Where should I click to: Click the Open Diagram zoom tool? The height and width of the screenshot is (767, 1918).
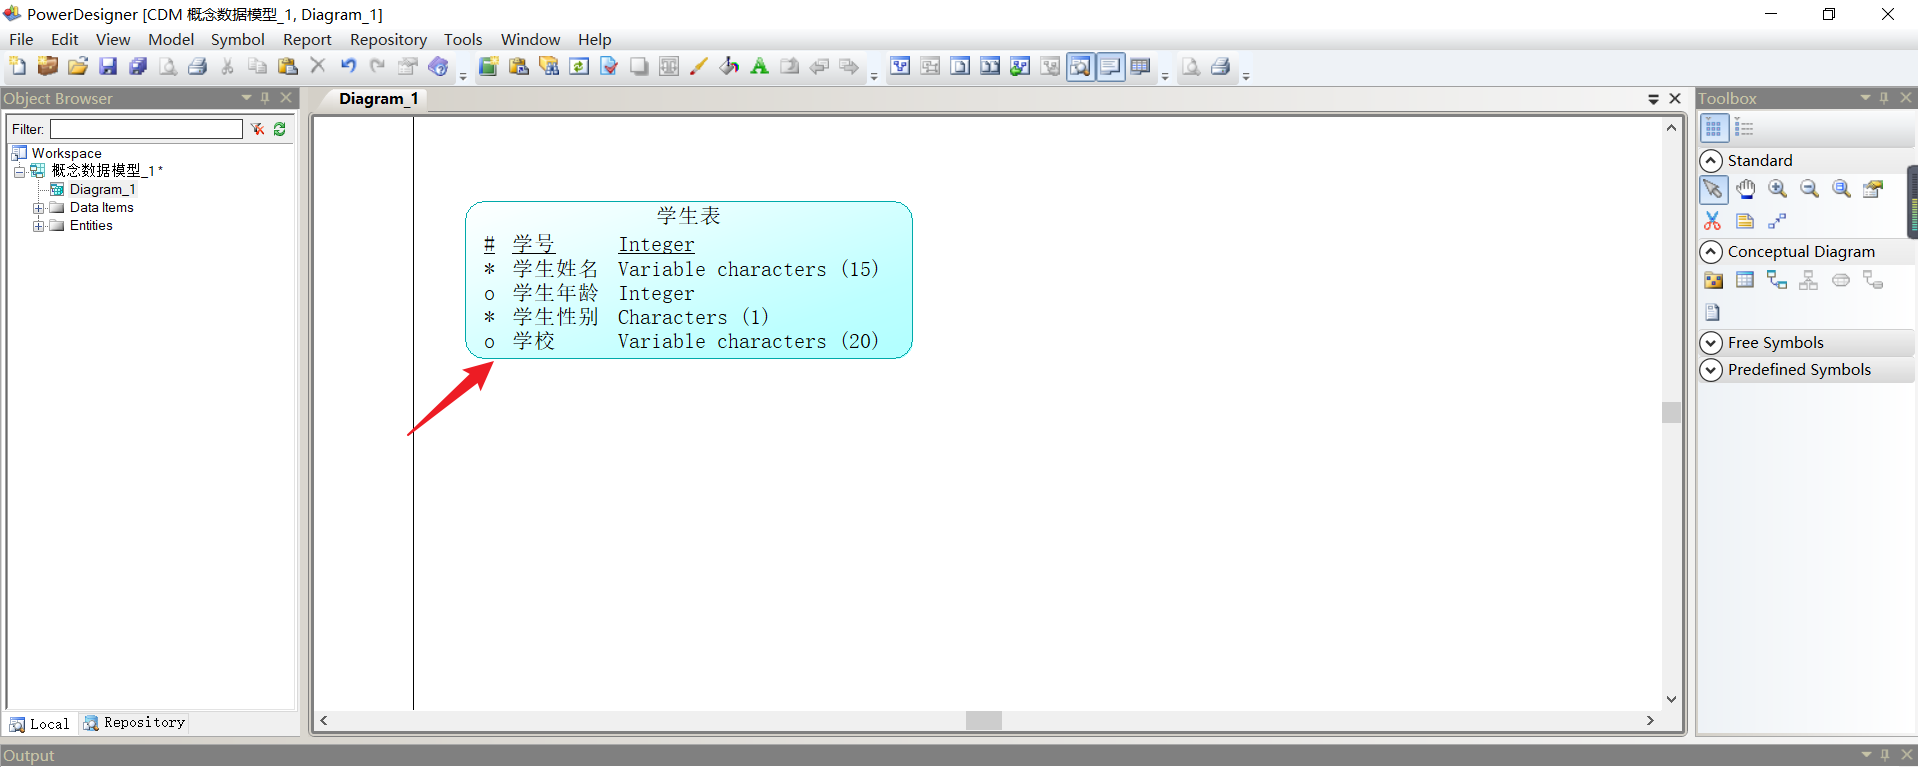(1841, 189)
